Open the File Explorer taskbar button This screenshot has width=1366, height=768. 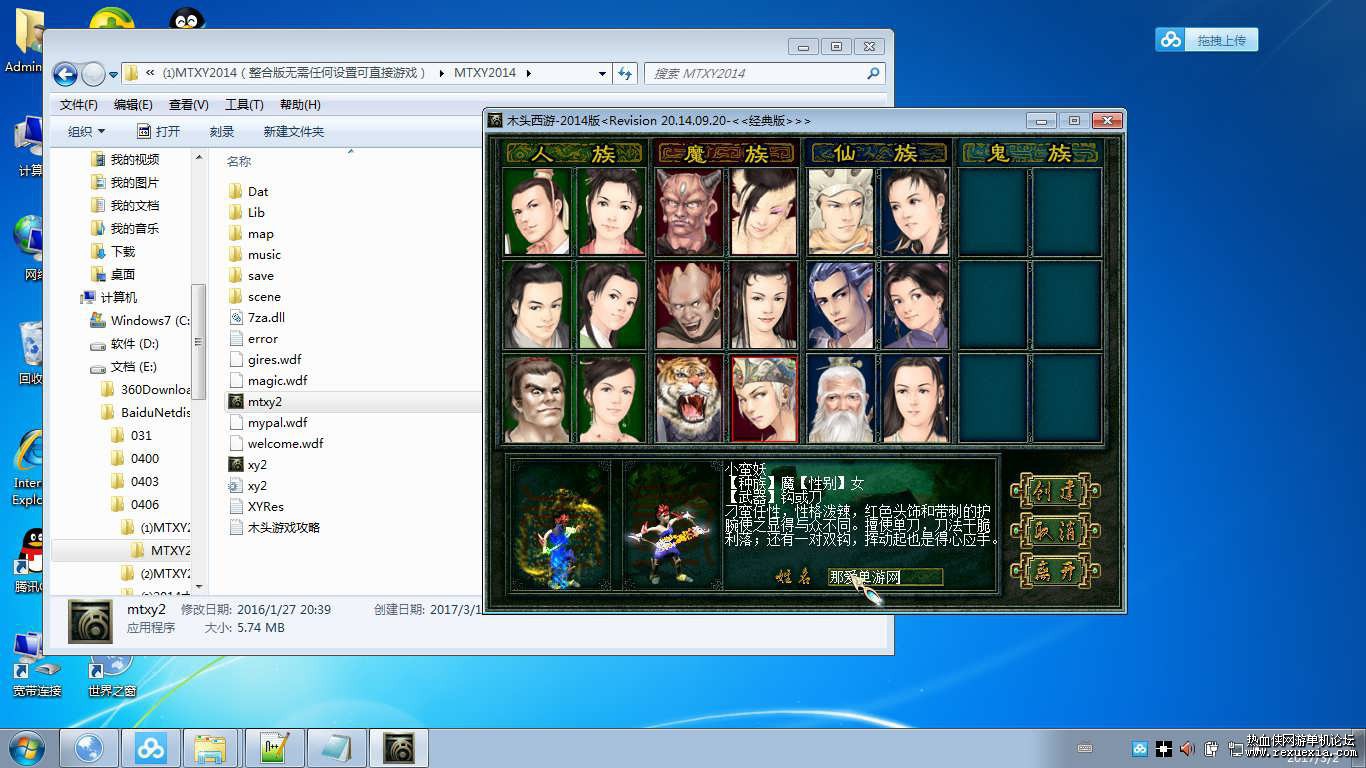coord(213,748)
